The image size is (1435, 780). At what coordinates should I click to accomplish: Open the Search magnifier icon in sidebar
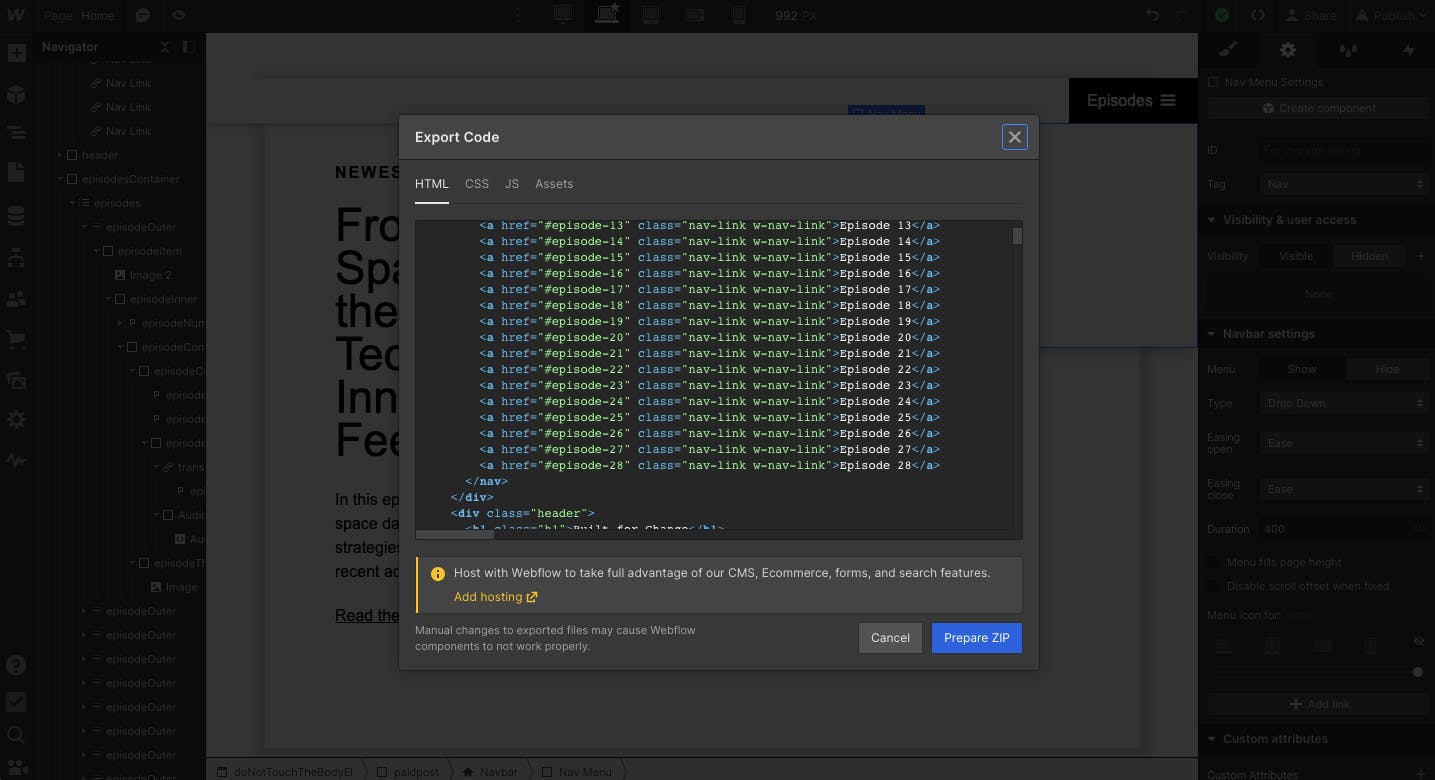coord(16,737)
